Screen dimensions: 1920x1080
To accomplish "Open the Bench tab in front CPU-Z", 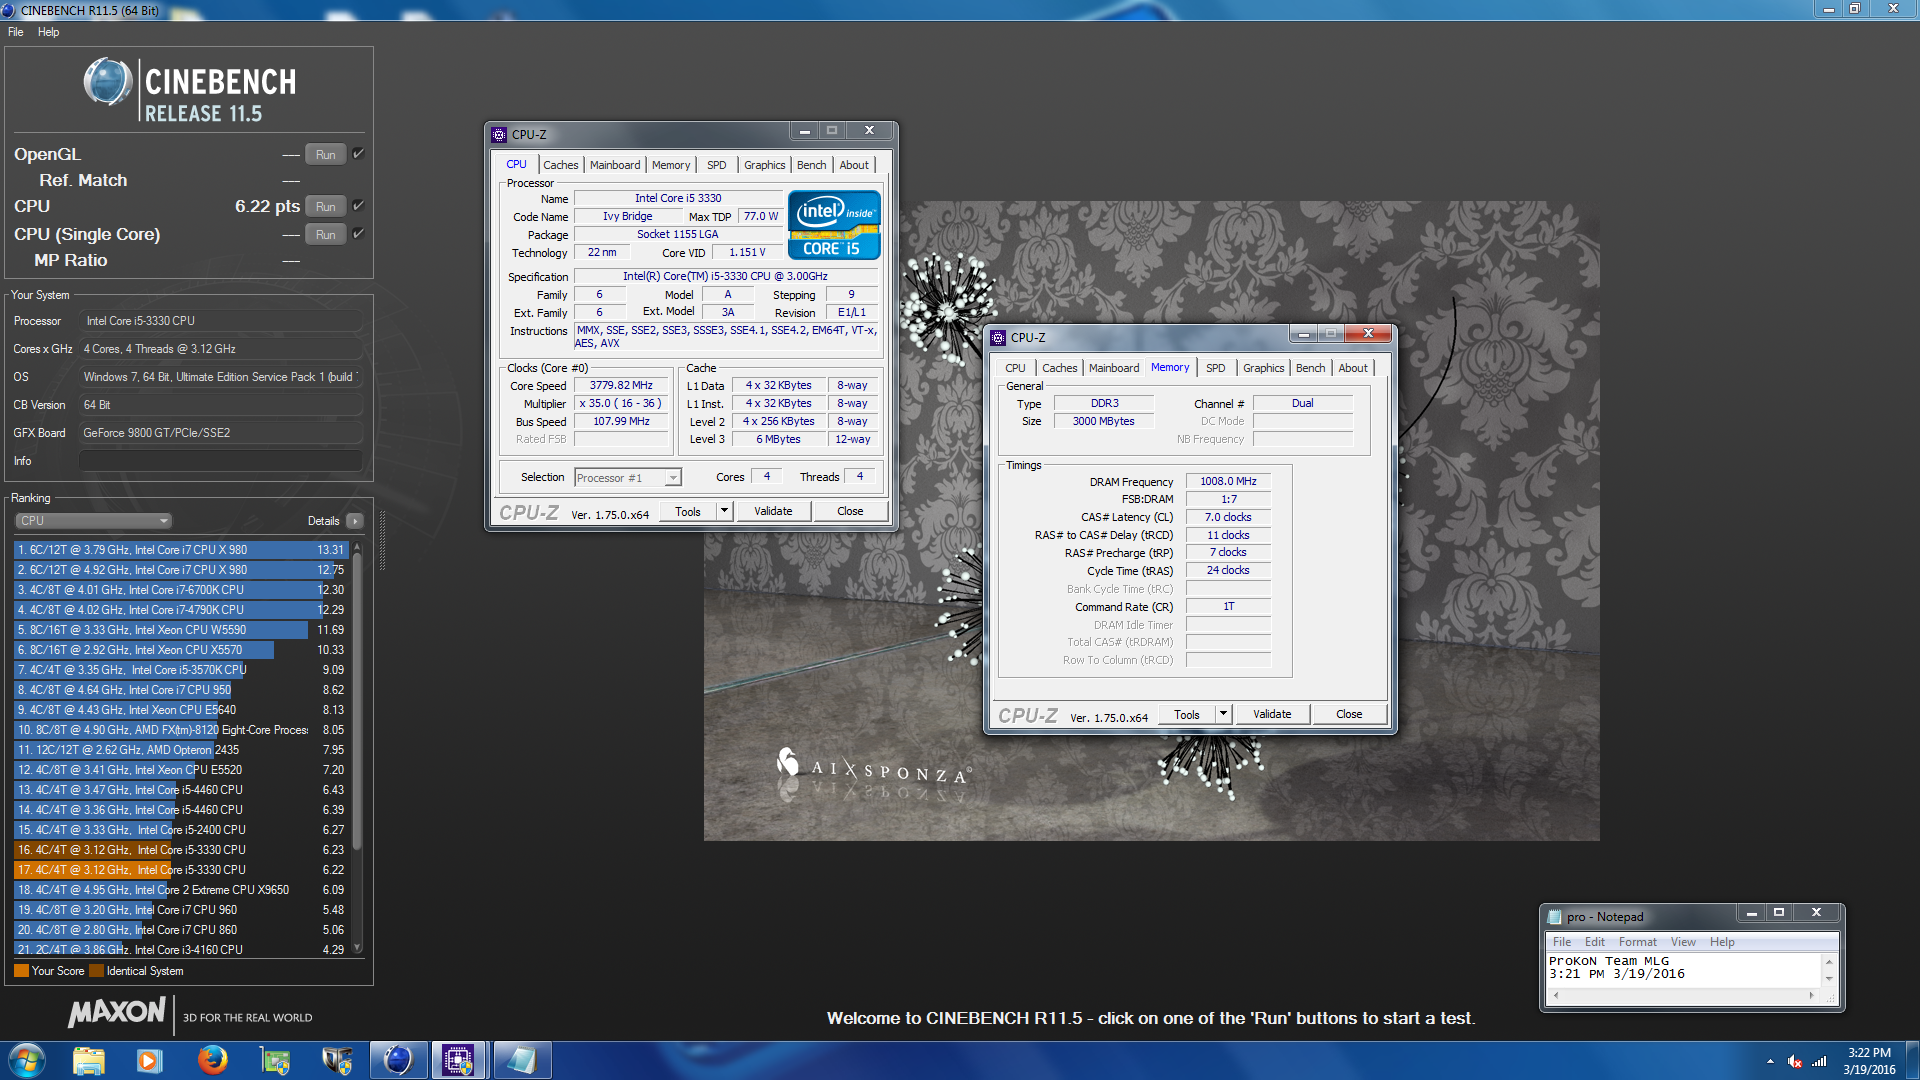I will tap(812, 165).
